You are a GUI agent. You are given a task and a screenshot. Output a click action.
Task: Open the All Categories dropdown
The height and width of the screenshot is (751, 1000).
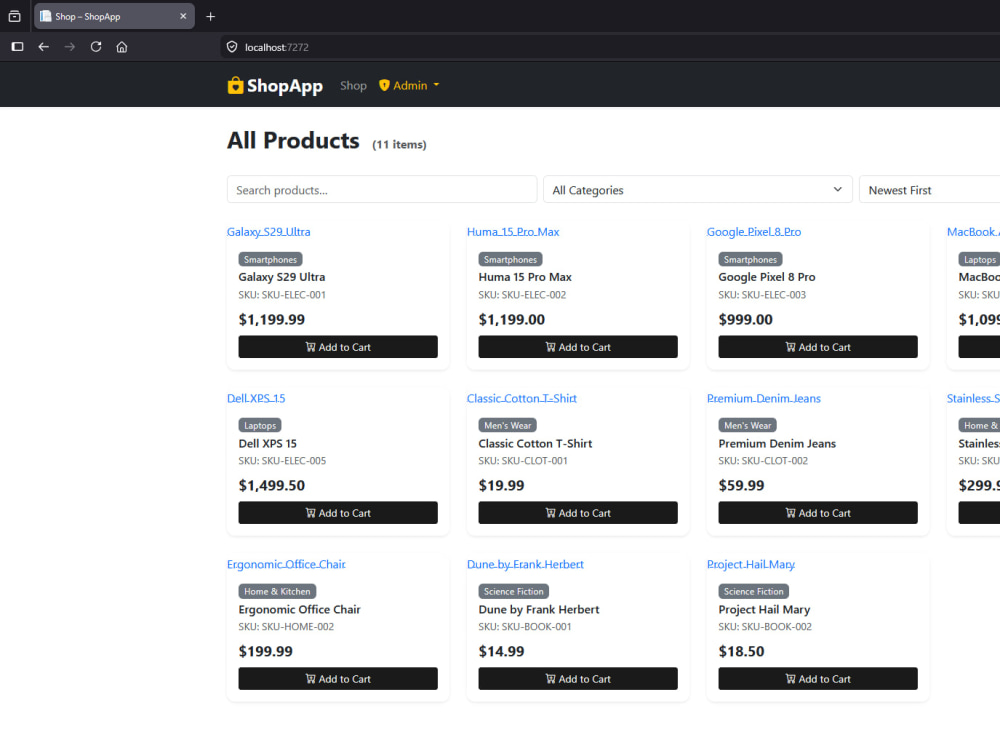coord(698,190)
